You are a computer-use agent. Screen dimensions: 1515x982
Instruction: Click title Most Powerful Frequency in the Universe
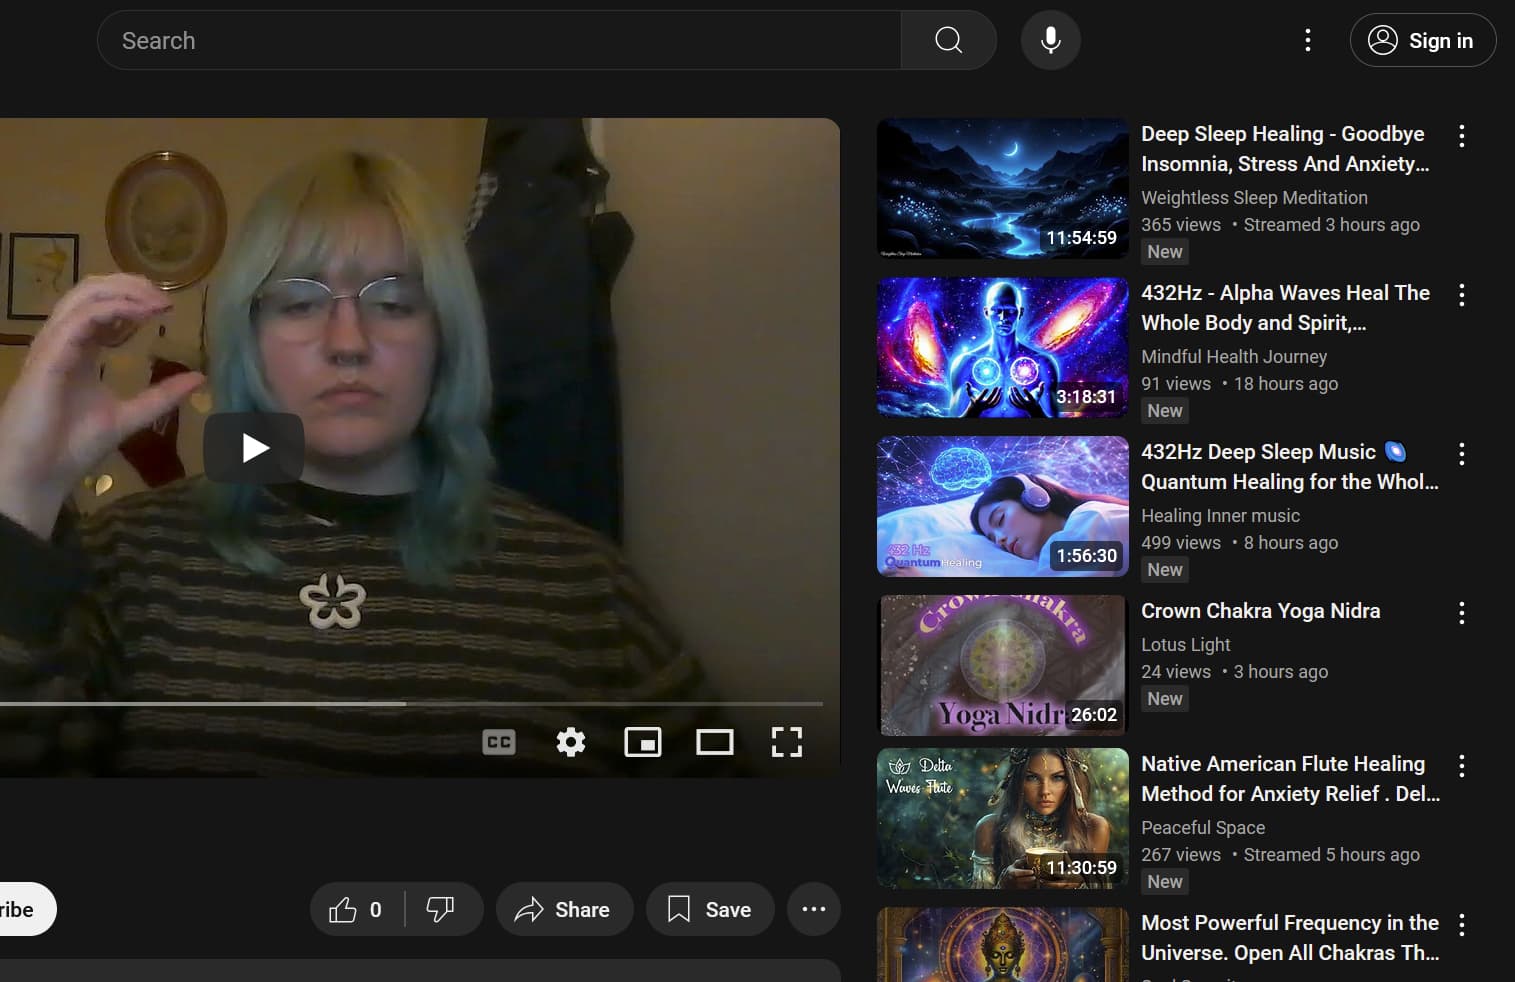coord(1290,938)
